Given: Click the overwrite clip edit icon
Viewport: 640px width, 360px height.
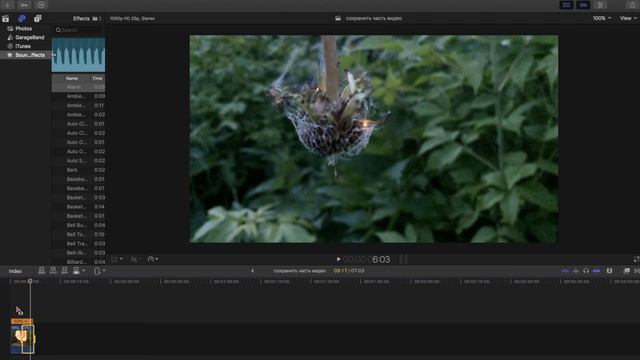Looking at the screenshot, I should coord(76,271).
